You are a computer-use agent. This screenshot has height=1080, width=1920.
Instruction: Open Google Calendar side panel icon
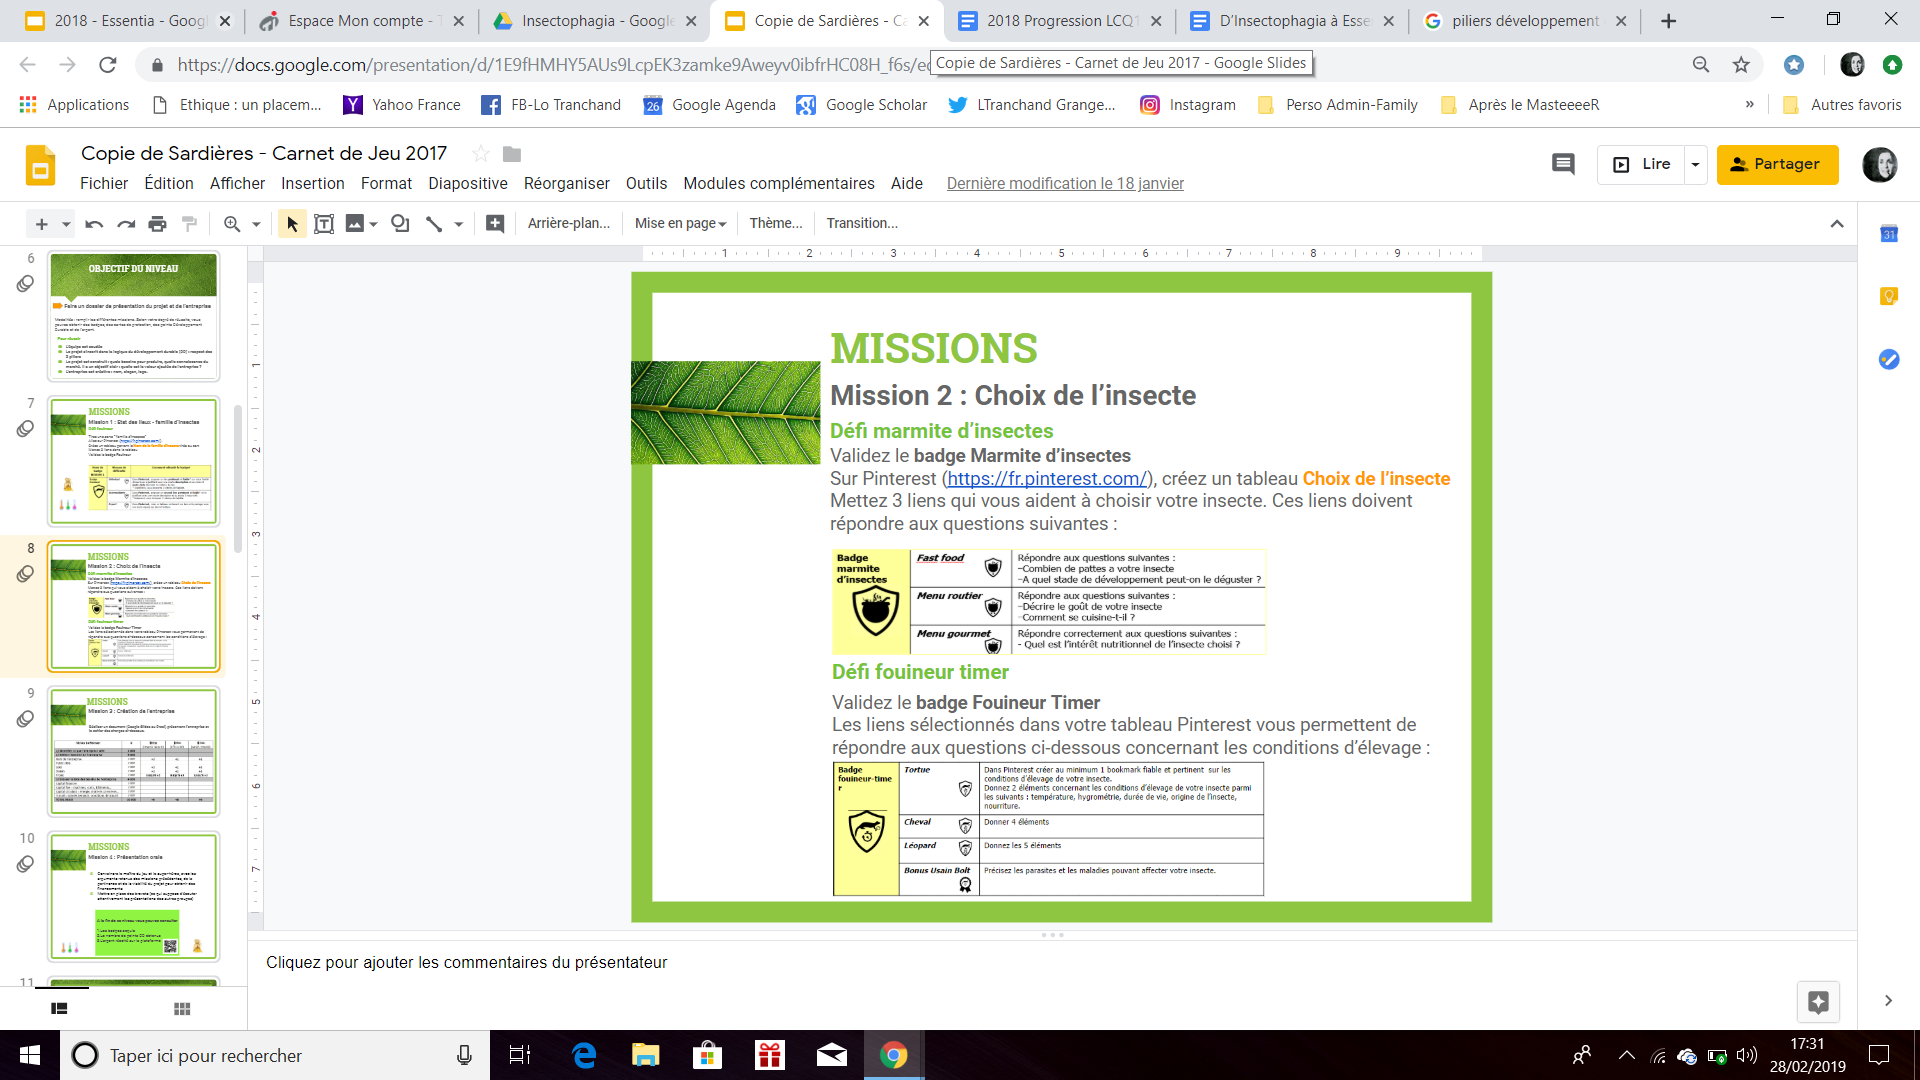tap(1889, 235)
